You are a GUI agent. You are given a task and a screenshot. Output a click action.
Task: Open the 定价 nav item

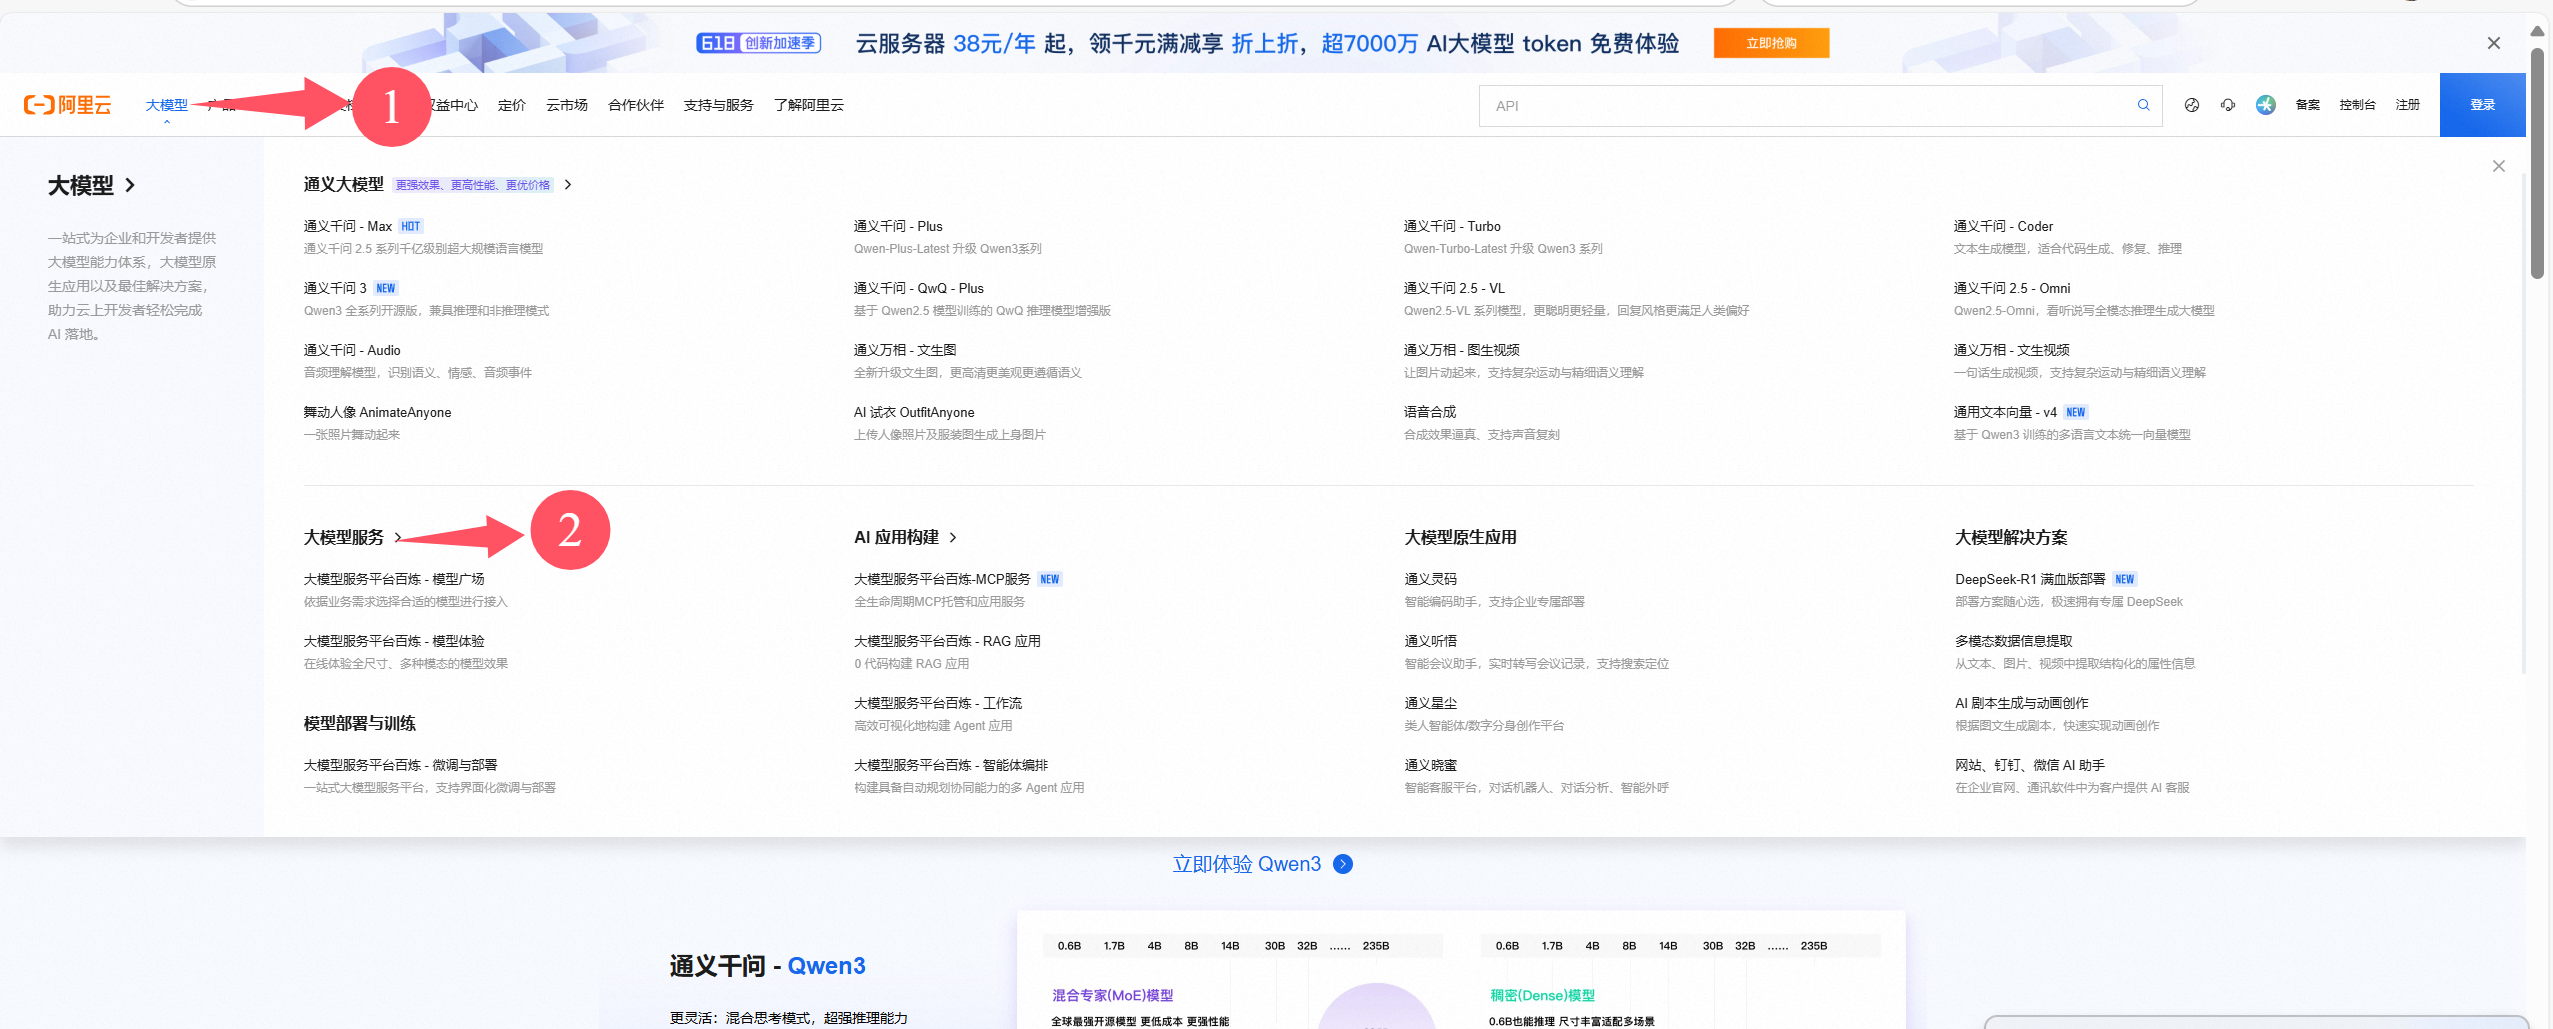pos(512,105)
